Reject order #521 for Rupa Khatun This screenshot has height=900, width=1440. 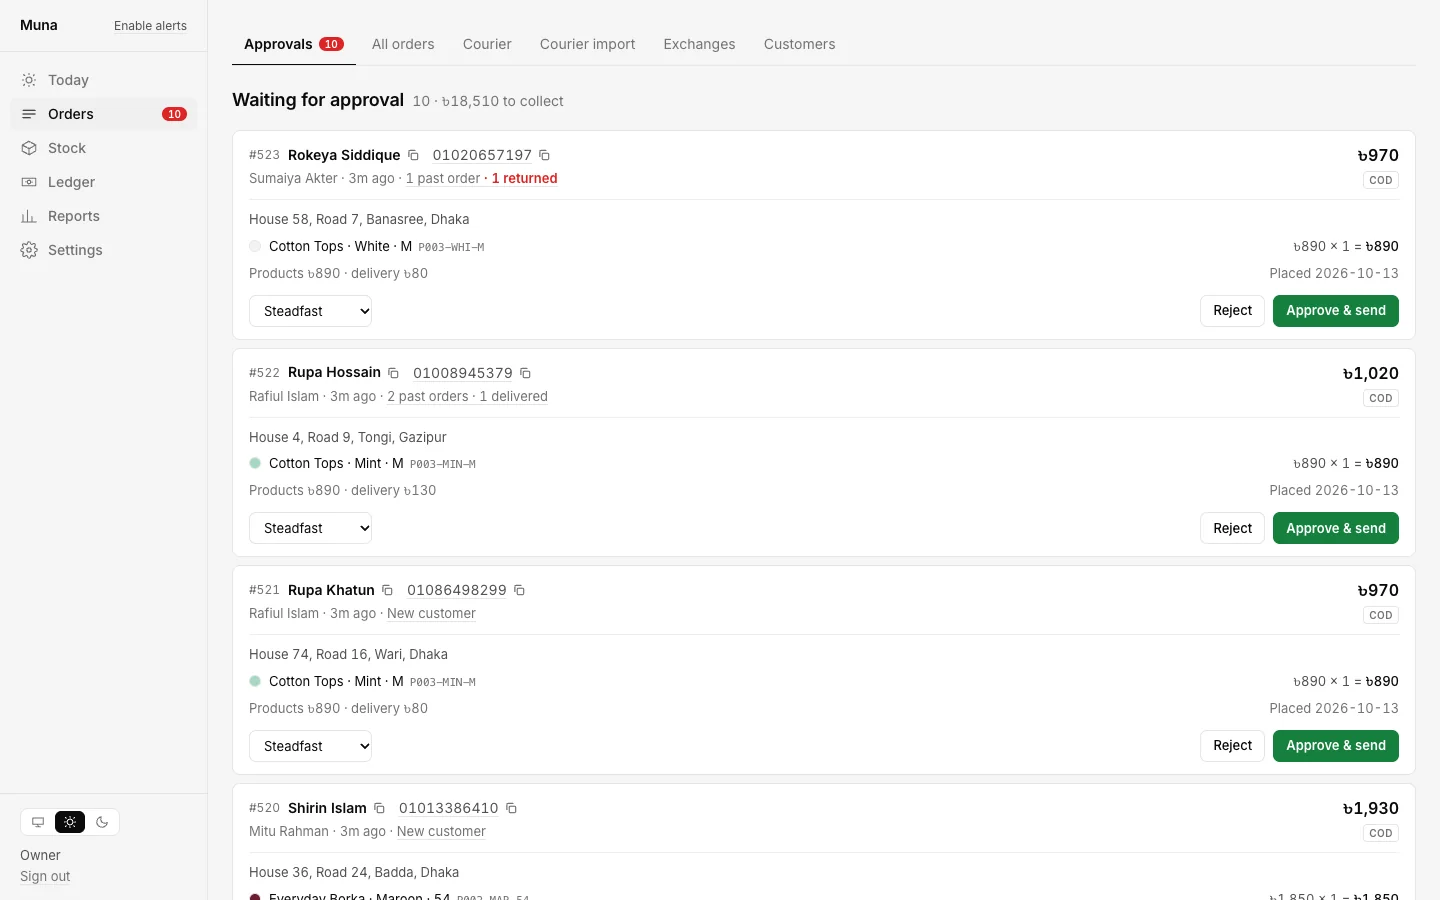[x=1232, y=746]
